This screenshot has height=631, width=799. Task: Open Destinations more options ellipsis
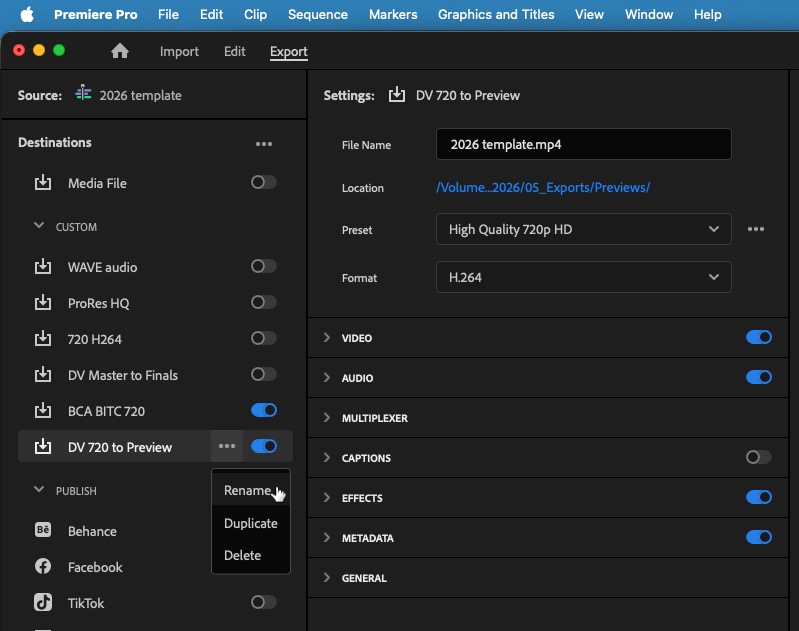[x=263, y=144]
